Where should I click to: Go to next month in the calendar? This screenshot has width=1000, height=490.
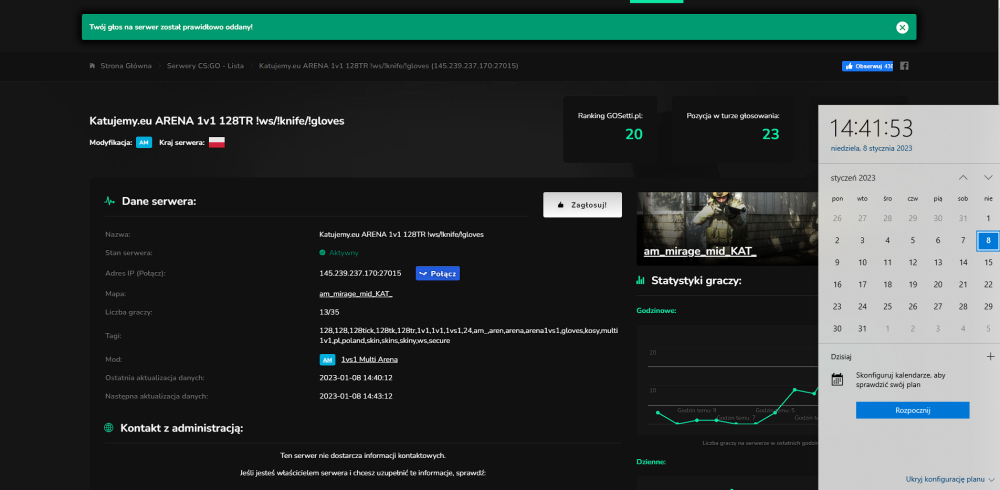coord(988,177)
